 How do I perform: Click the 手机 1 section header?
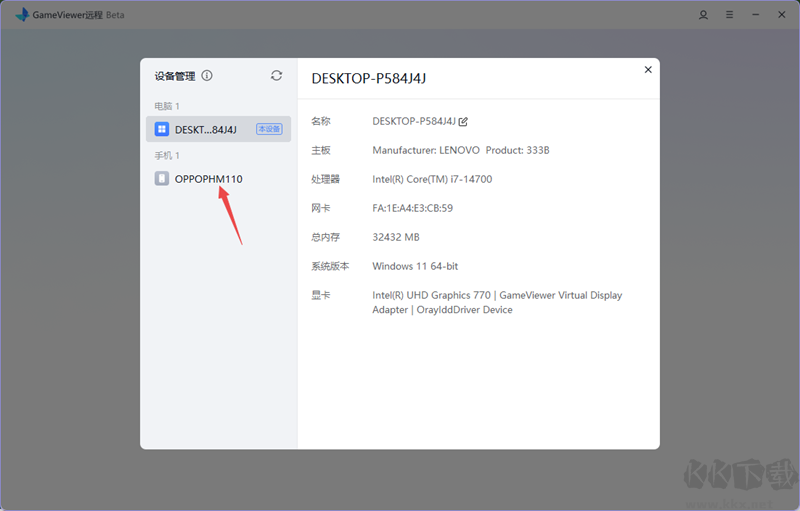[167, 156]
